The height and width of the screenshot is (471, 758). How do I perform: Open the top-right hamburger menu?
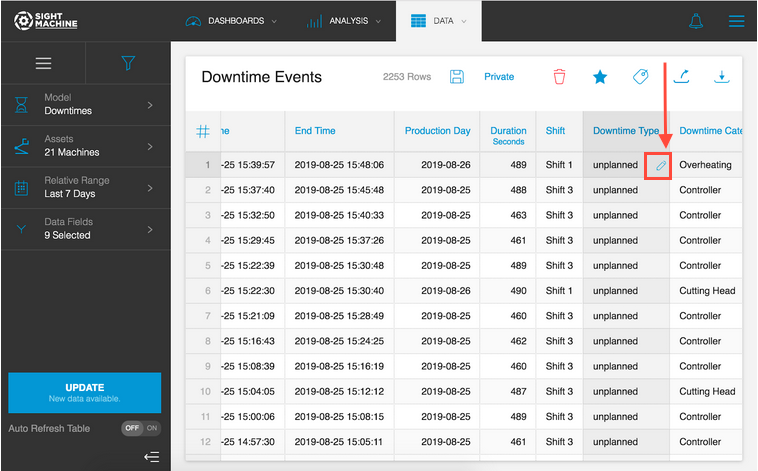[736, 21]
